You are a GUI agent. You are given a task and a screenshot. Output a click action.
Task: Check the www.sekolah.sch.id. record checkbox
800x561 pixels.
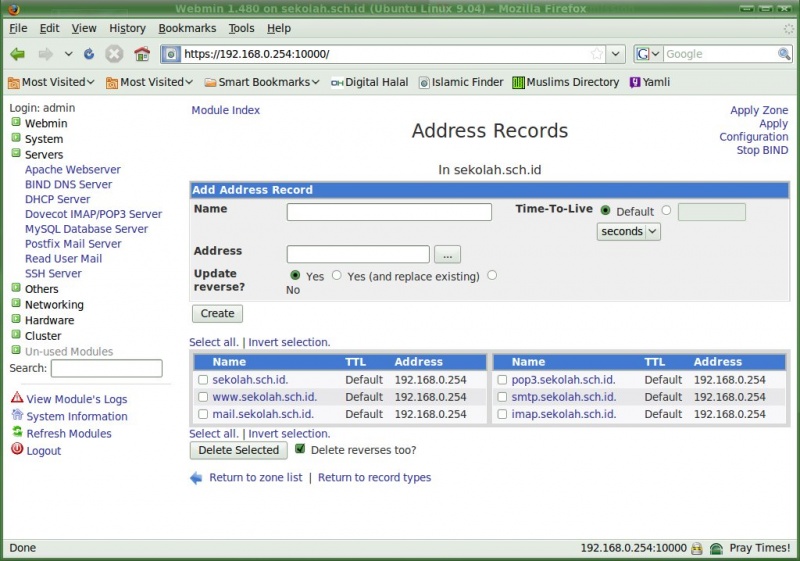point(203,397)
